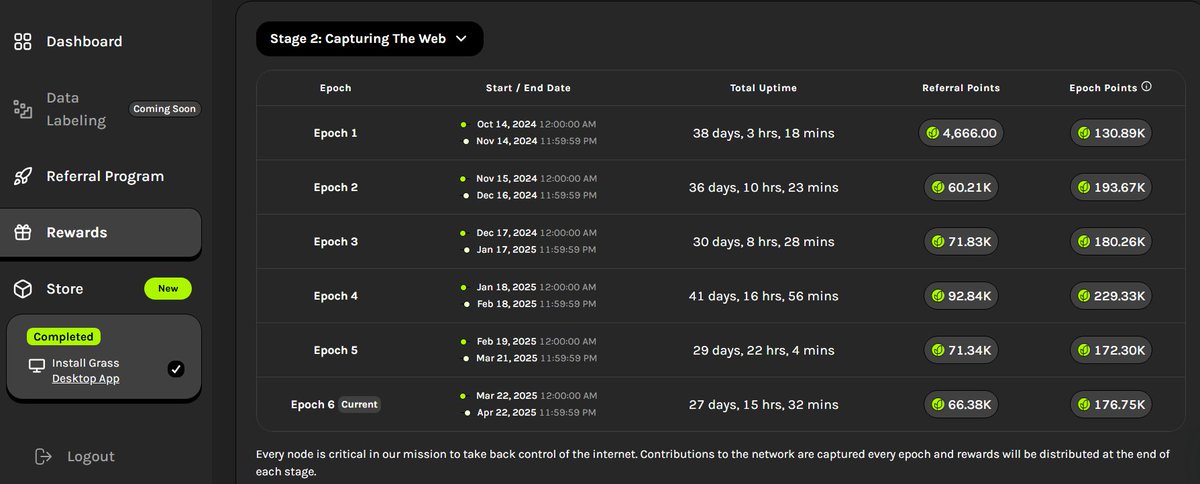
Task: Click the leaf icon in 229.33K badge
Action: click(x=1084, y=295)
